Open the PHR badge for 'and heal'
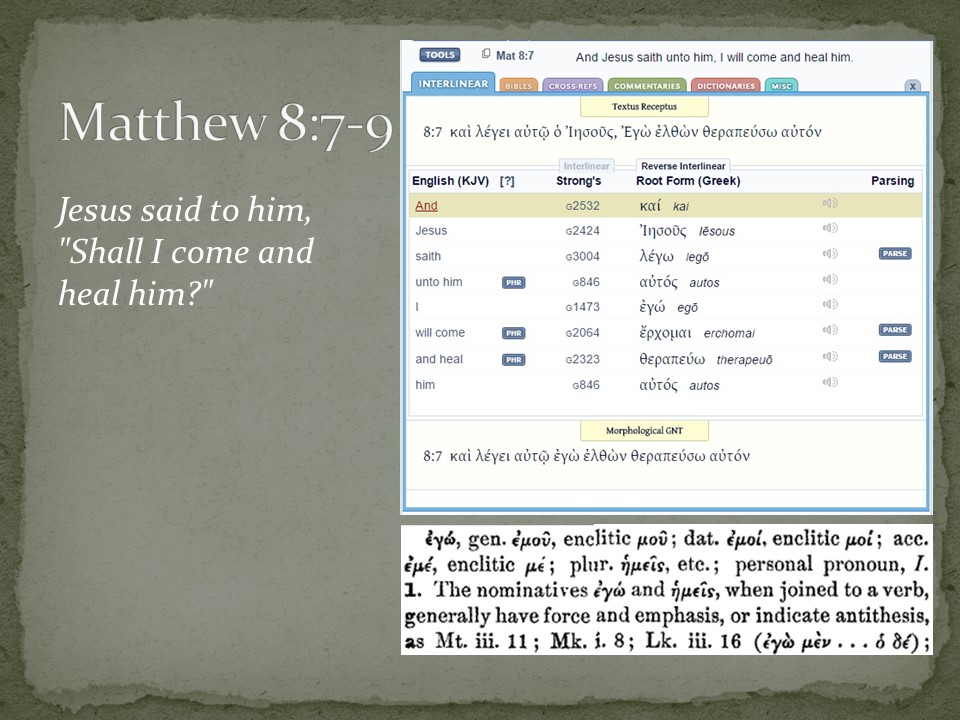The image size is (960, 720). [x=513, y=359]
